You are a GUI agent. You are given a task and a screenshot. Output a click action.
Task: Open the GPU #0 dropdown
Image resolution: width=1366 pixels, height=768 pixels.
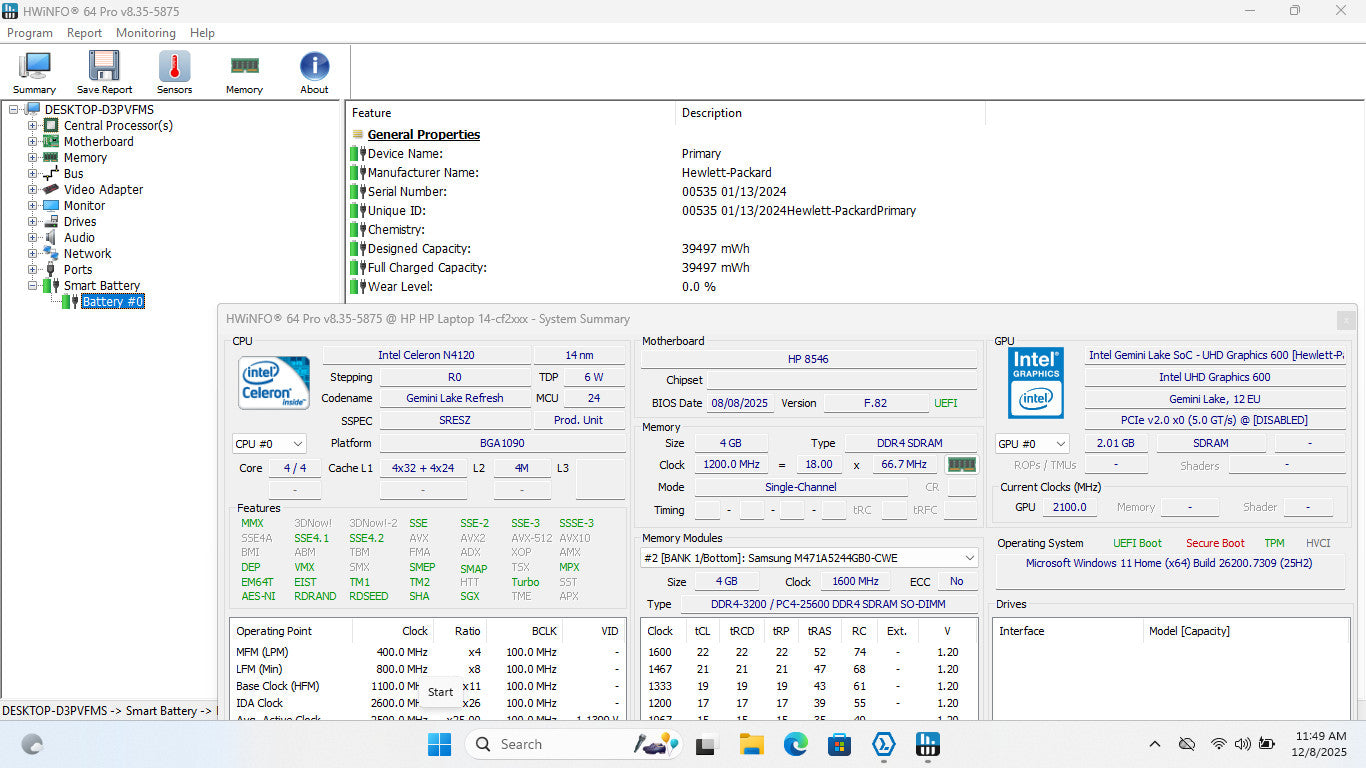1032,443
